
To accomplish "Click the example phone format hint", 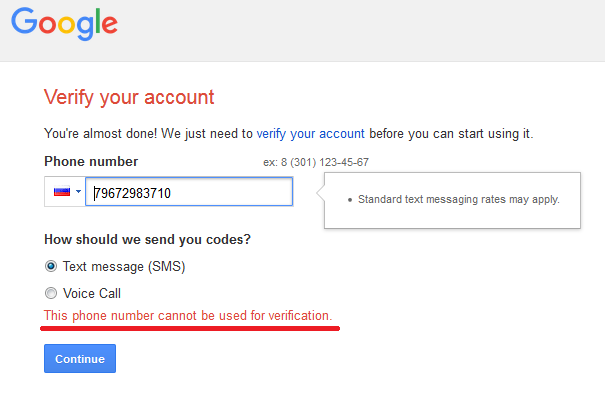I will point(316,162).
